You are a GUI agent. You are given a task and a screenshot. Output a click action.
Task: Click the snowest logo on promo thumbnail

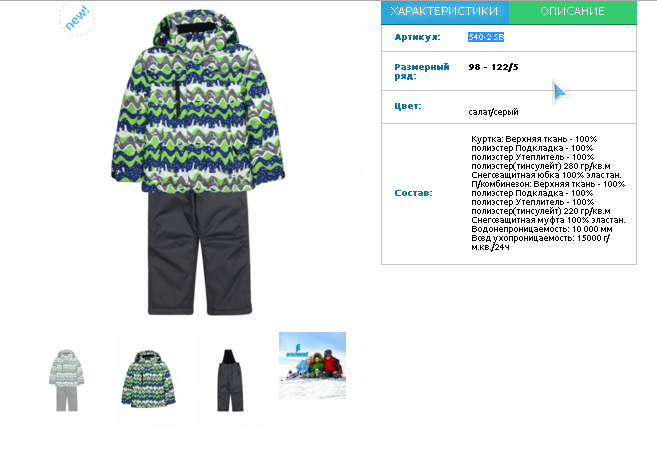coord(297,351)
